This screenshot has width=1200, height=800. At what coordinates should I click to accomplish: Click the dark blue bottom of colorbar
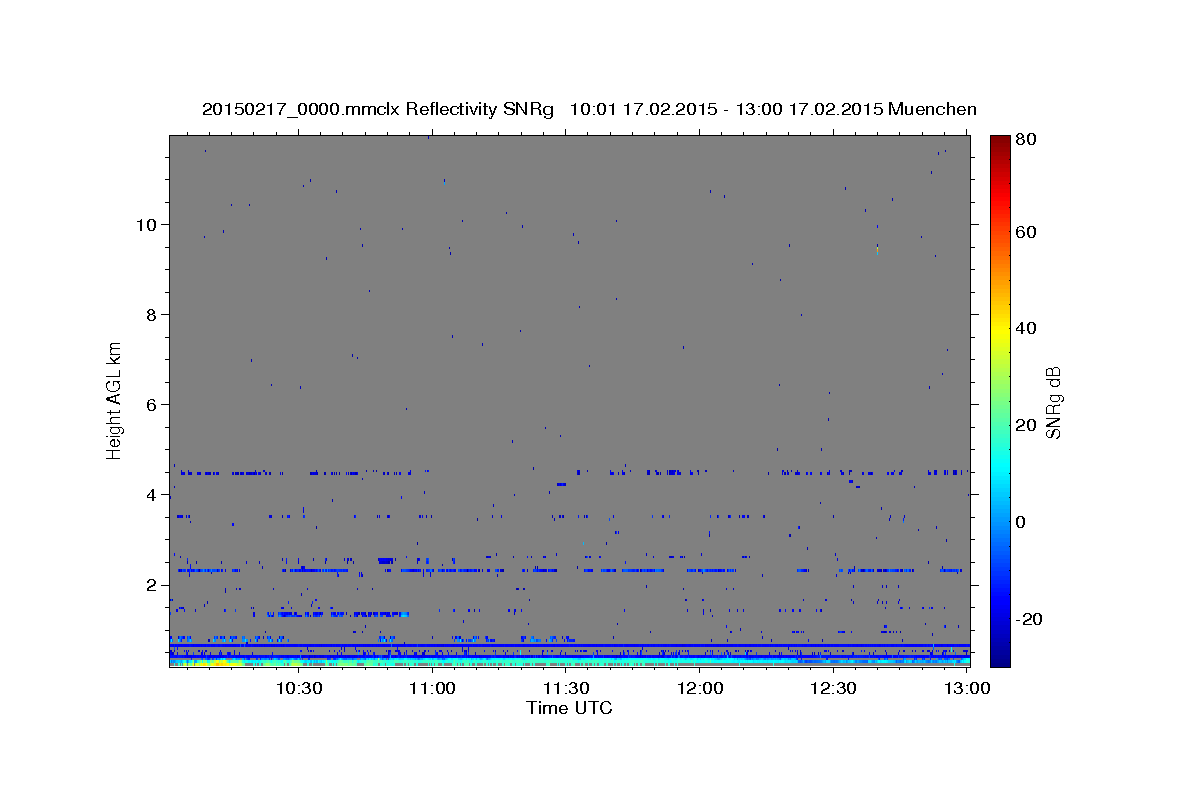1000,658
